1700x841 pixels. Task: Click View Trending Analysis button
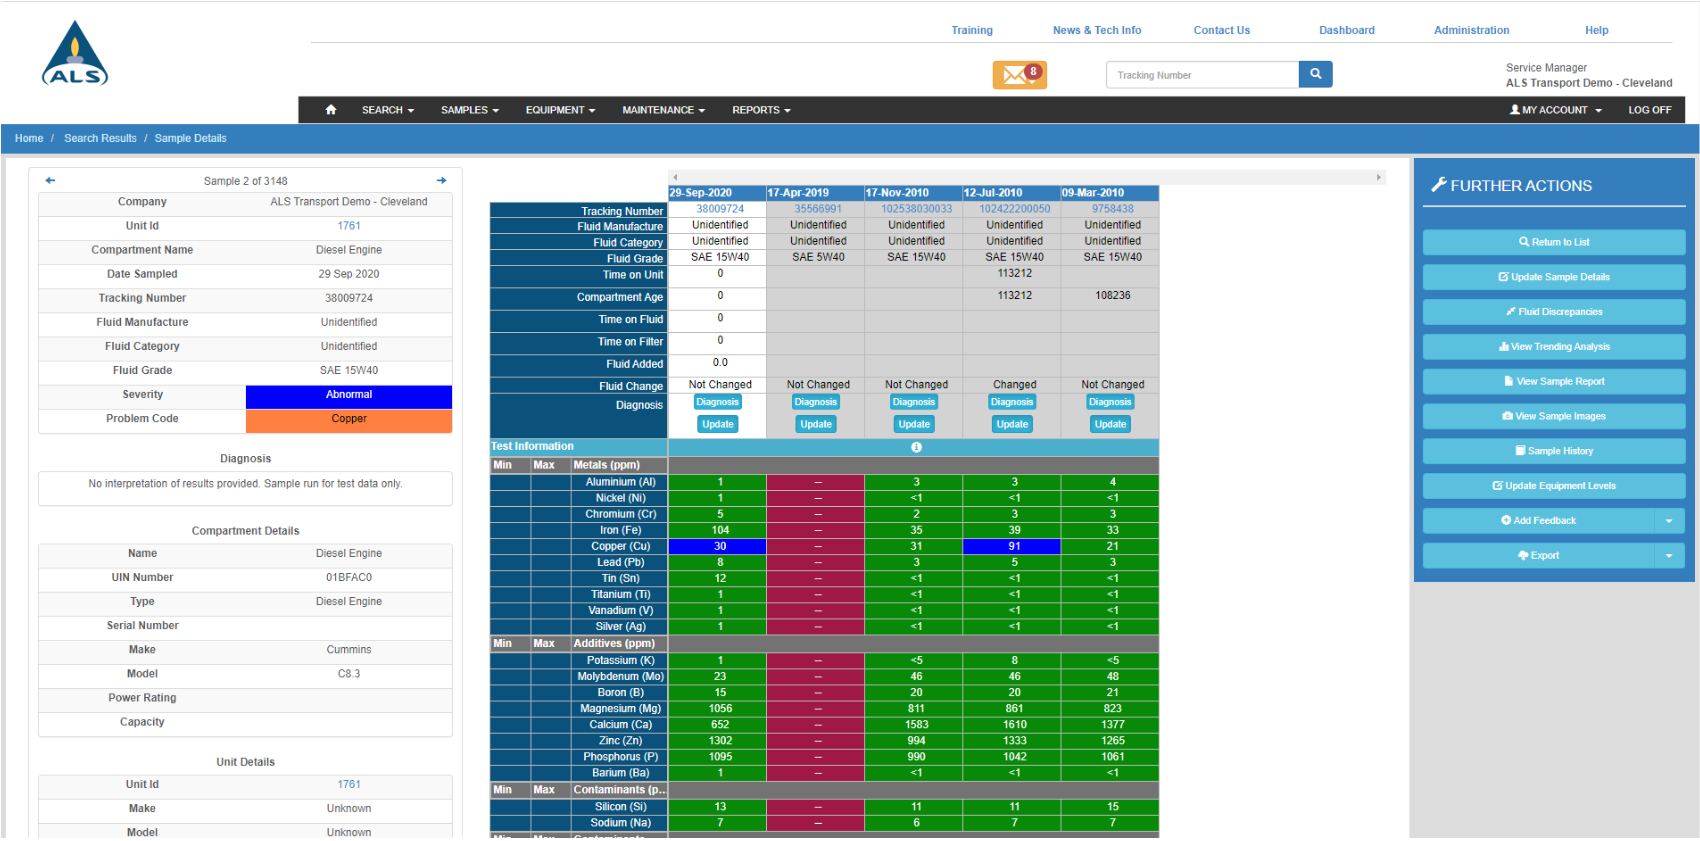pyautogui.click(x=1553, y=347)
